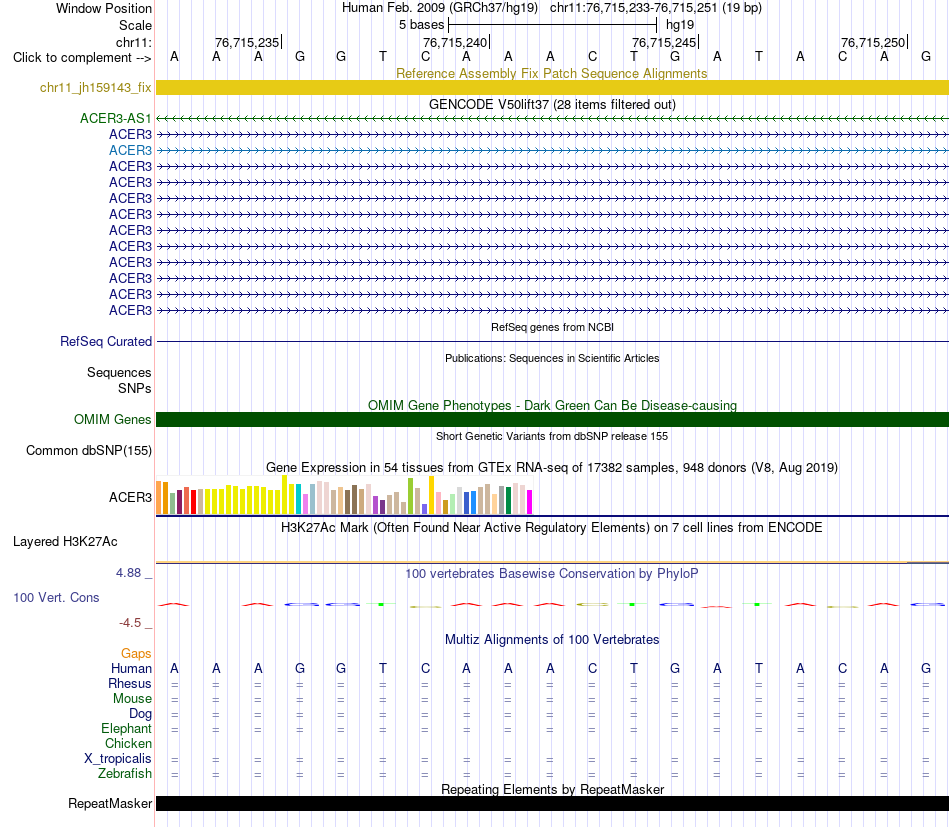Click the 100 Vert. Cons label
Viewport: 950px width, 827px height.
(x=56, y=597)
